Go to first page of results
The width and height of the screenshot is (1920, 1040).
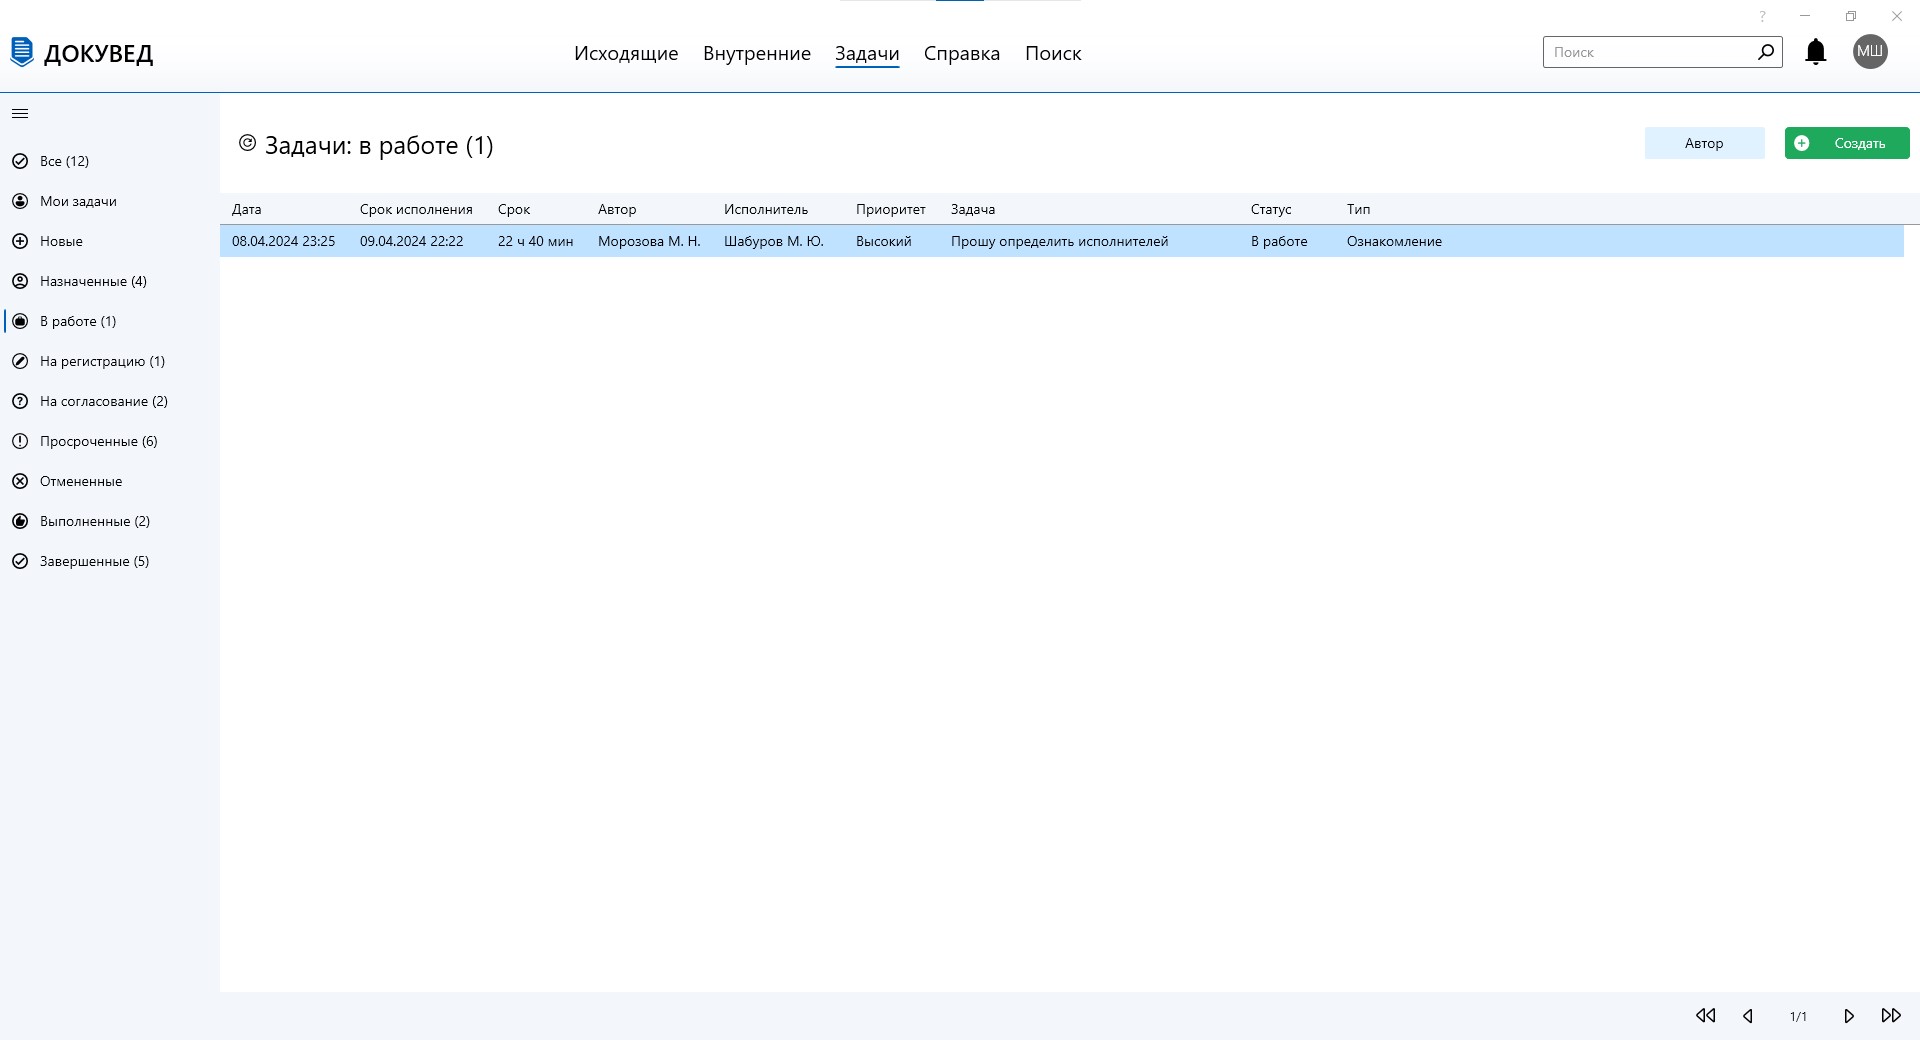(x=1706, y=1015)
